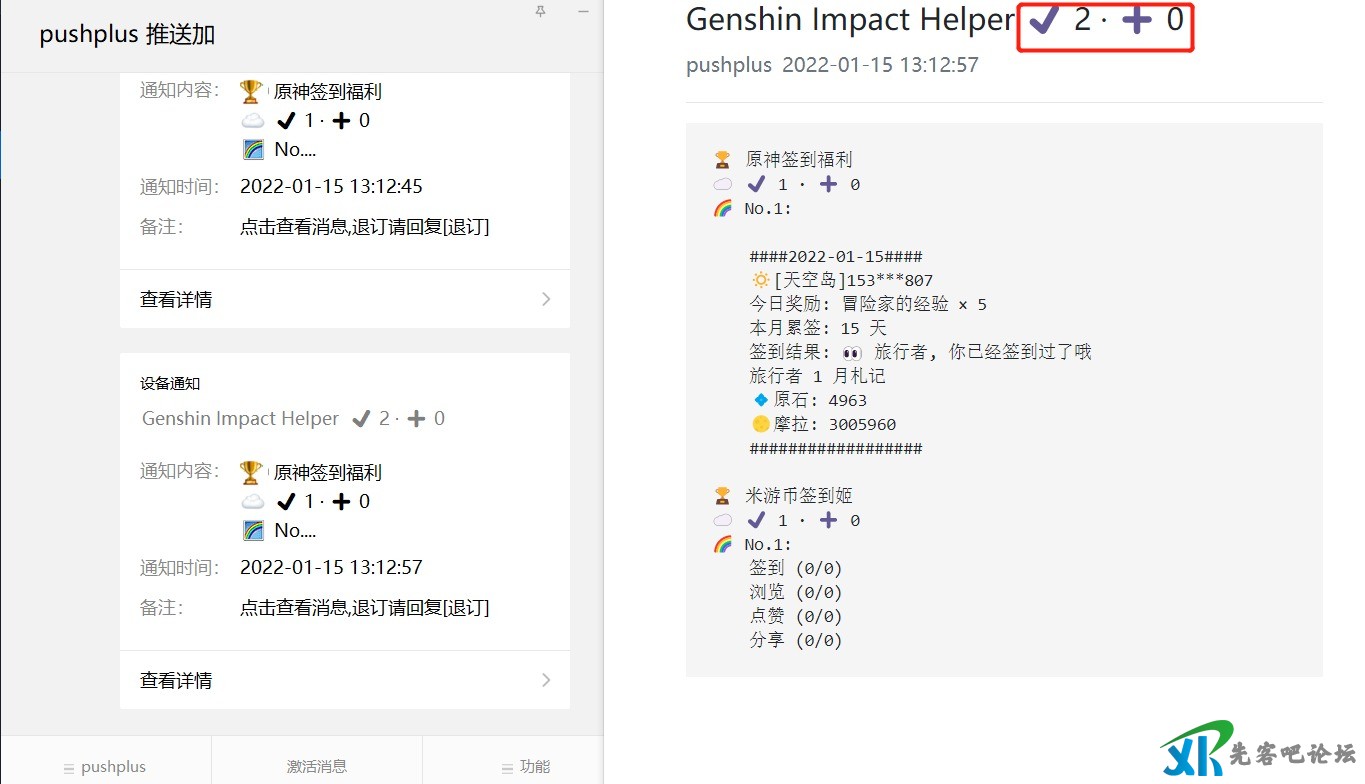The image size is (1365, 784).
Task: Click trophy emoji in first notification card
Action: [x=251, y=92]
